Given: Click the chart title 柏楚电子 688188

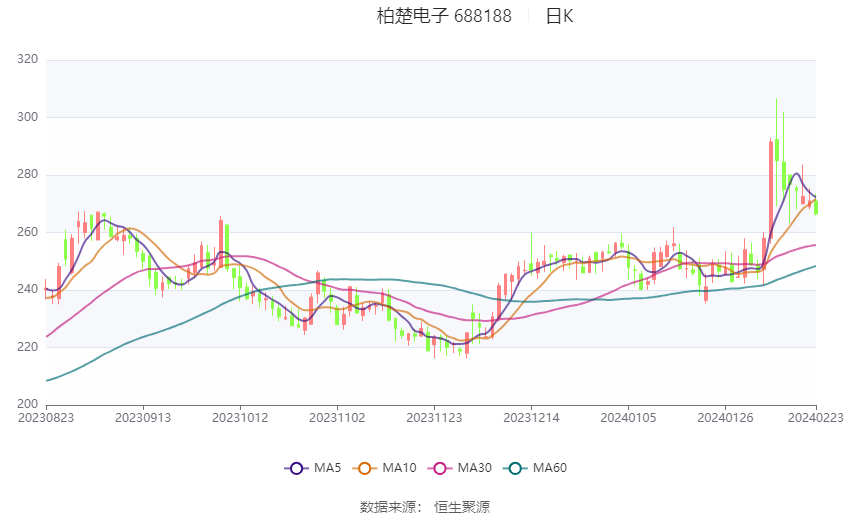Looking at the screenshot, I should tap(444, 16).
